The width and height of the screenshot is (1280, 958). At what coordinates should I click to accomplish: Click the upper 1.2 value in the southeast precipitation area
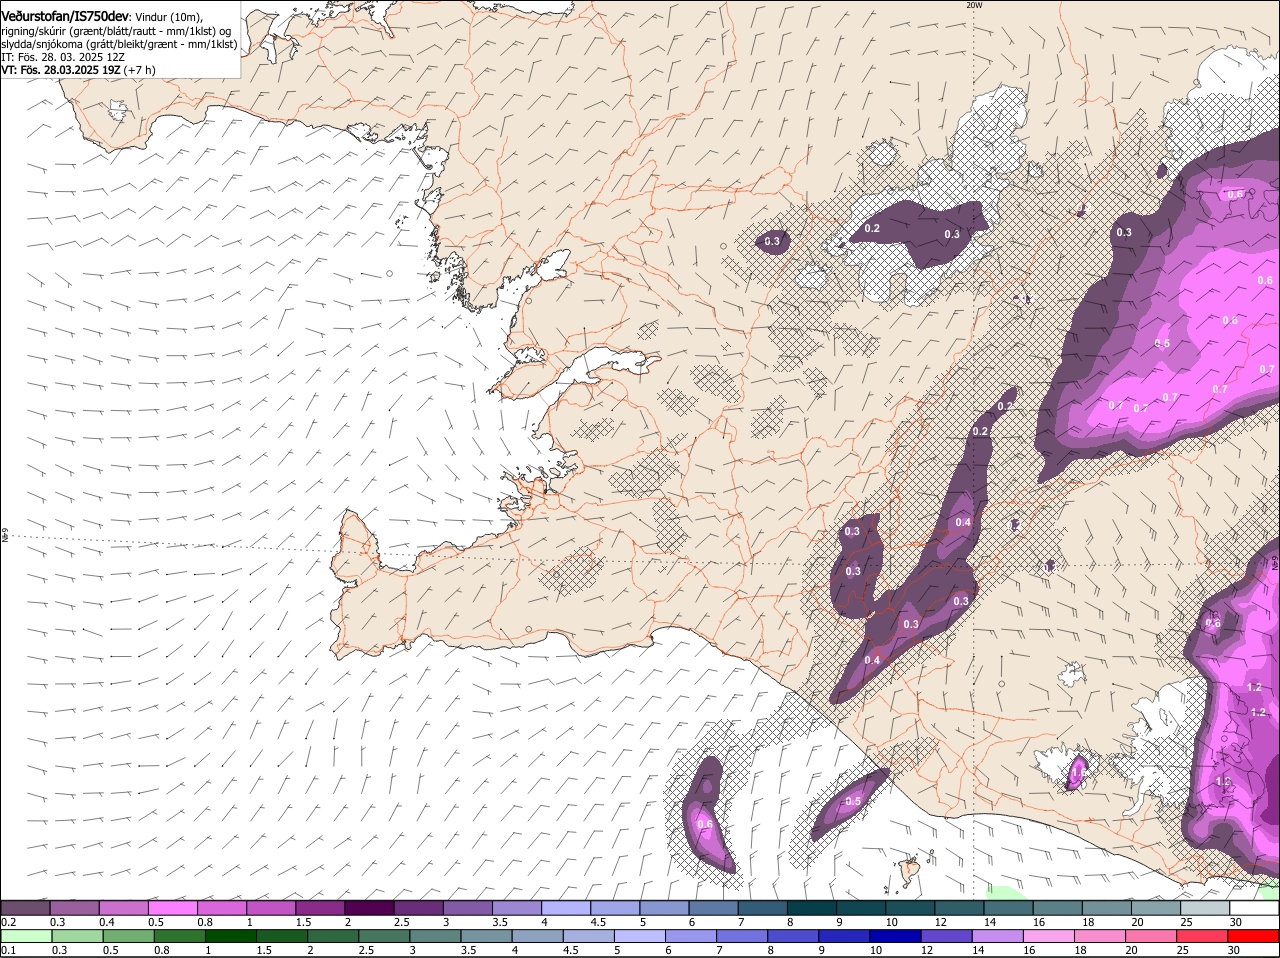pyautogui.click(x=1256, y=687)
